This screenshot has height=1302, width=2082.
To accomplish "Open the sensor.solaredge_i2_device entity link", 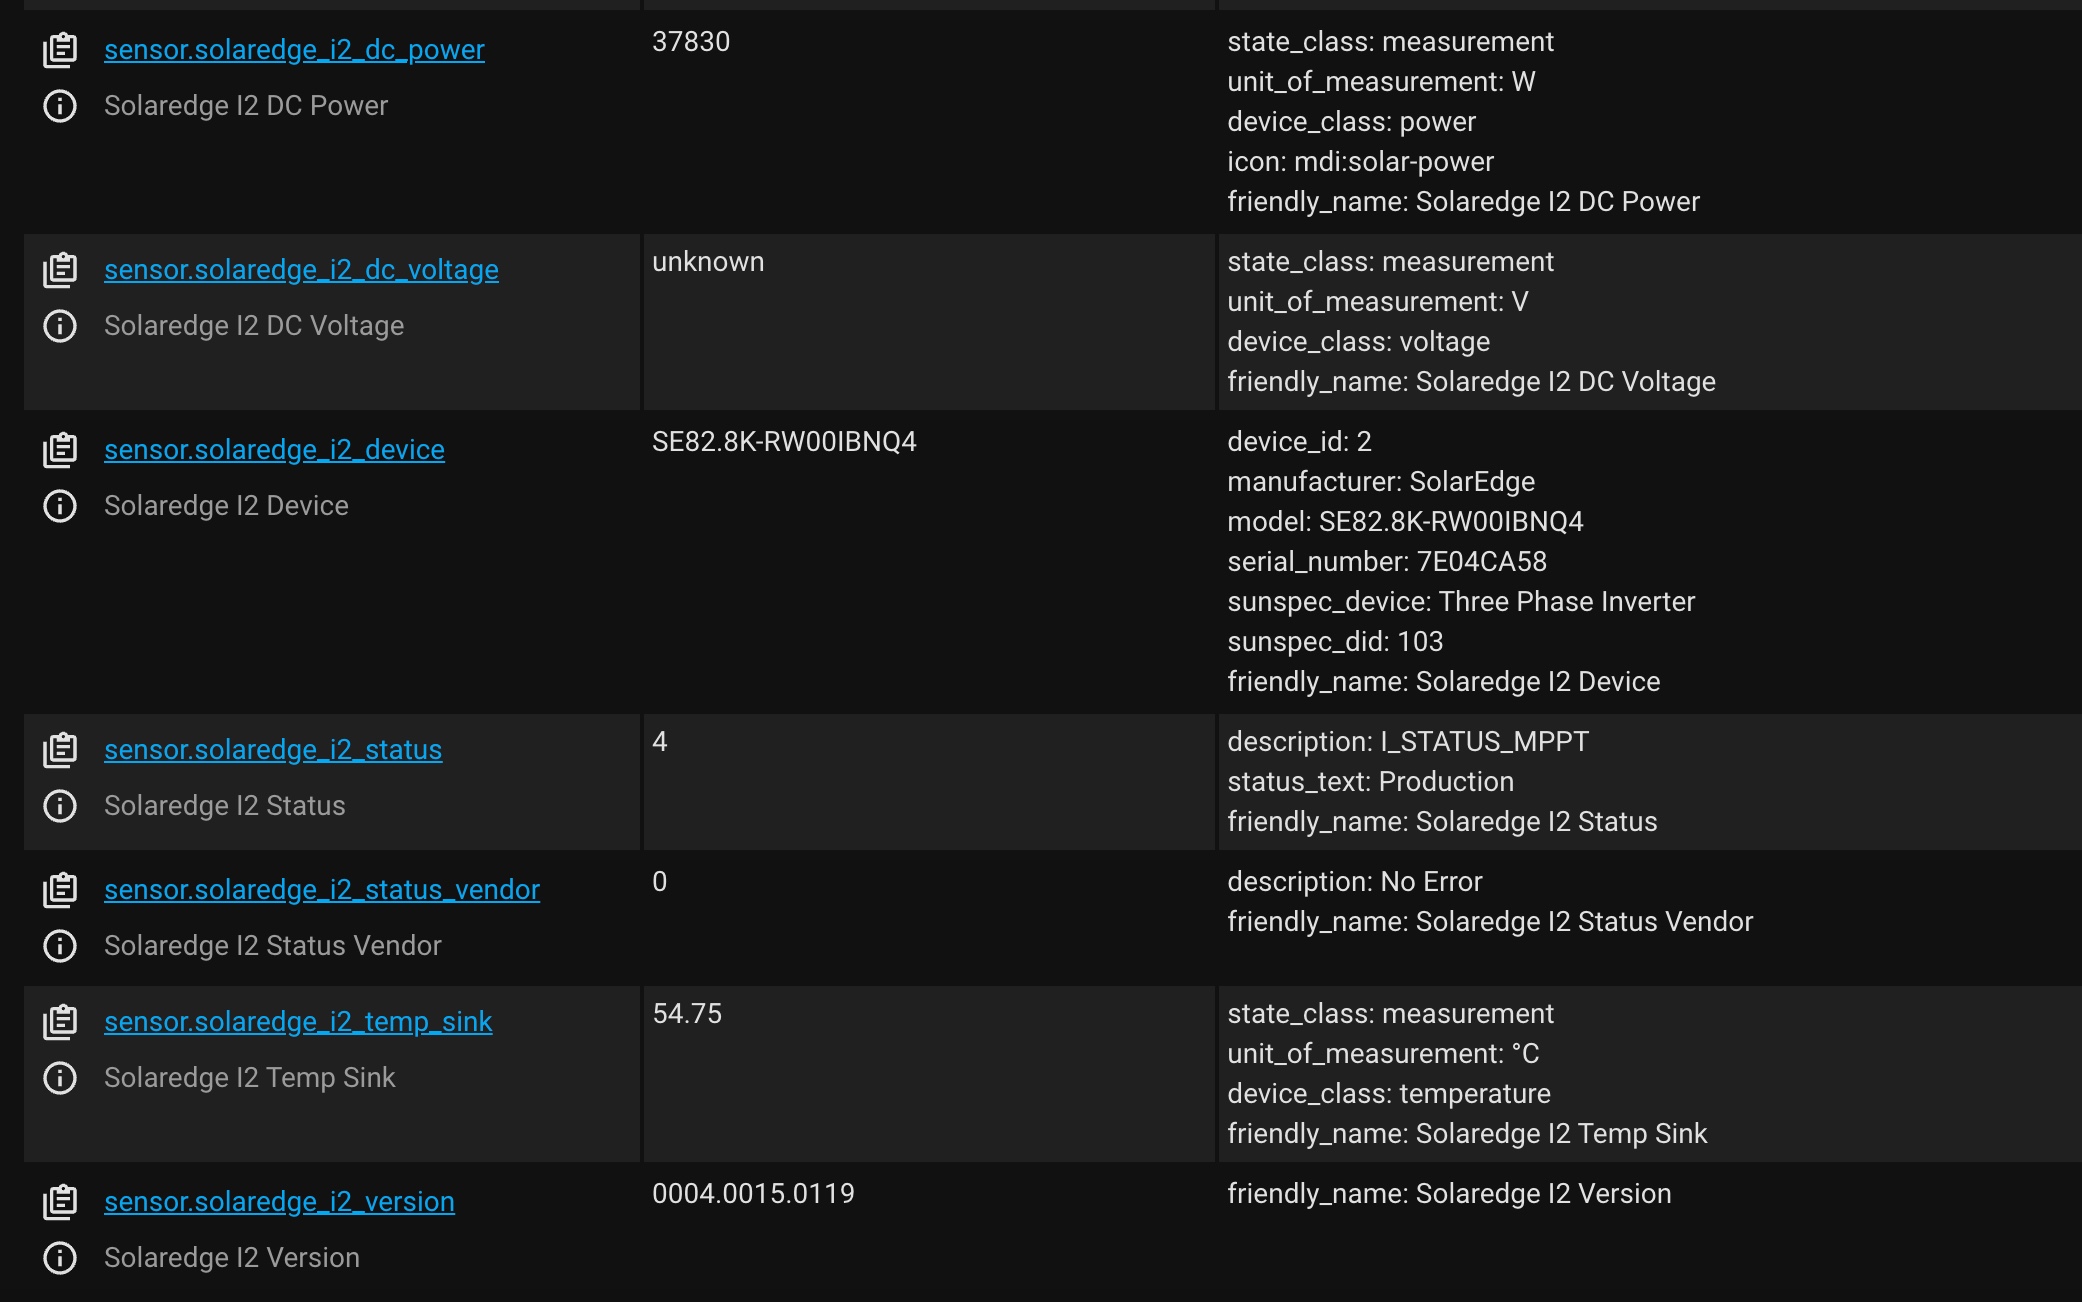I will click(274, 448).
